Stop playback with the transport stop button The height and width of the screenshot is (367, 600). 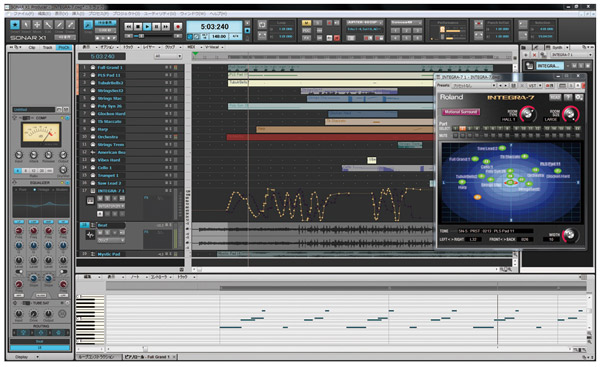(138, 26)
